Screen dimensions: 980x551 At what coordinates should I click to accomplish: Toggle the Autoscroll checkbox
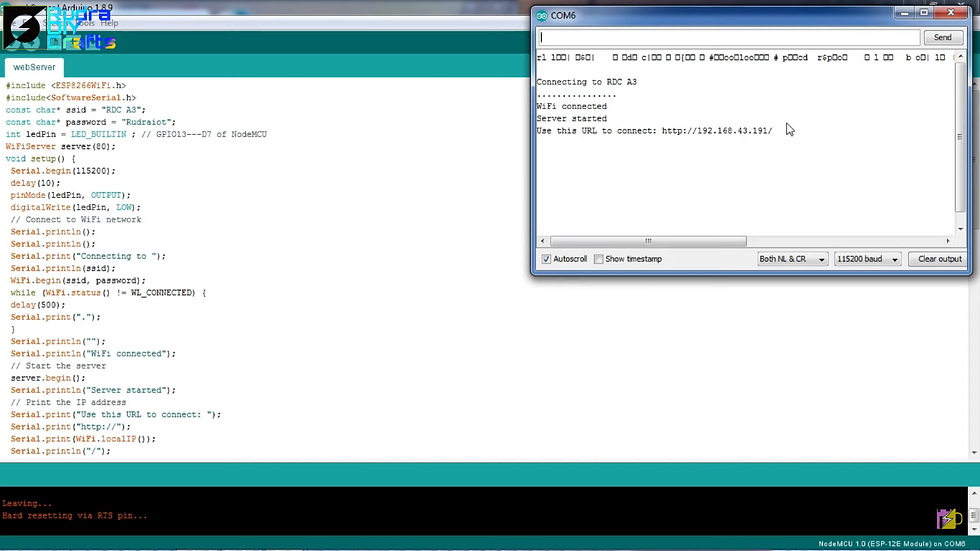pyautogui.click(x=546, y=259)
